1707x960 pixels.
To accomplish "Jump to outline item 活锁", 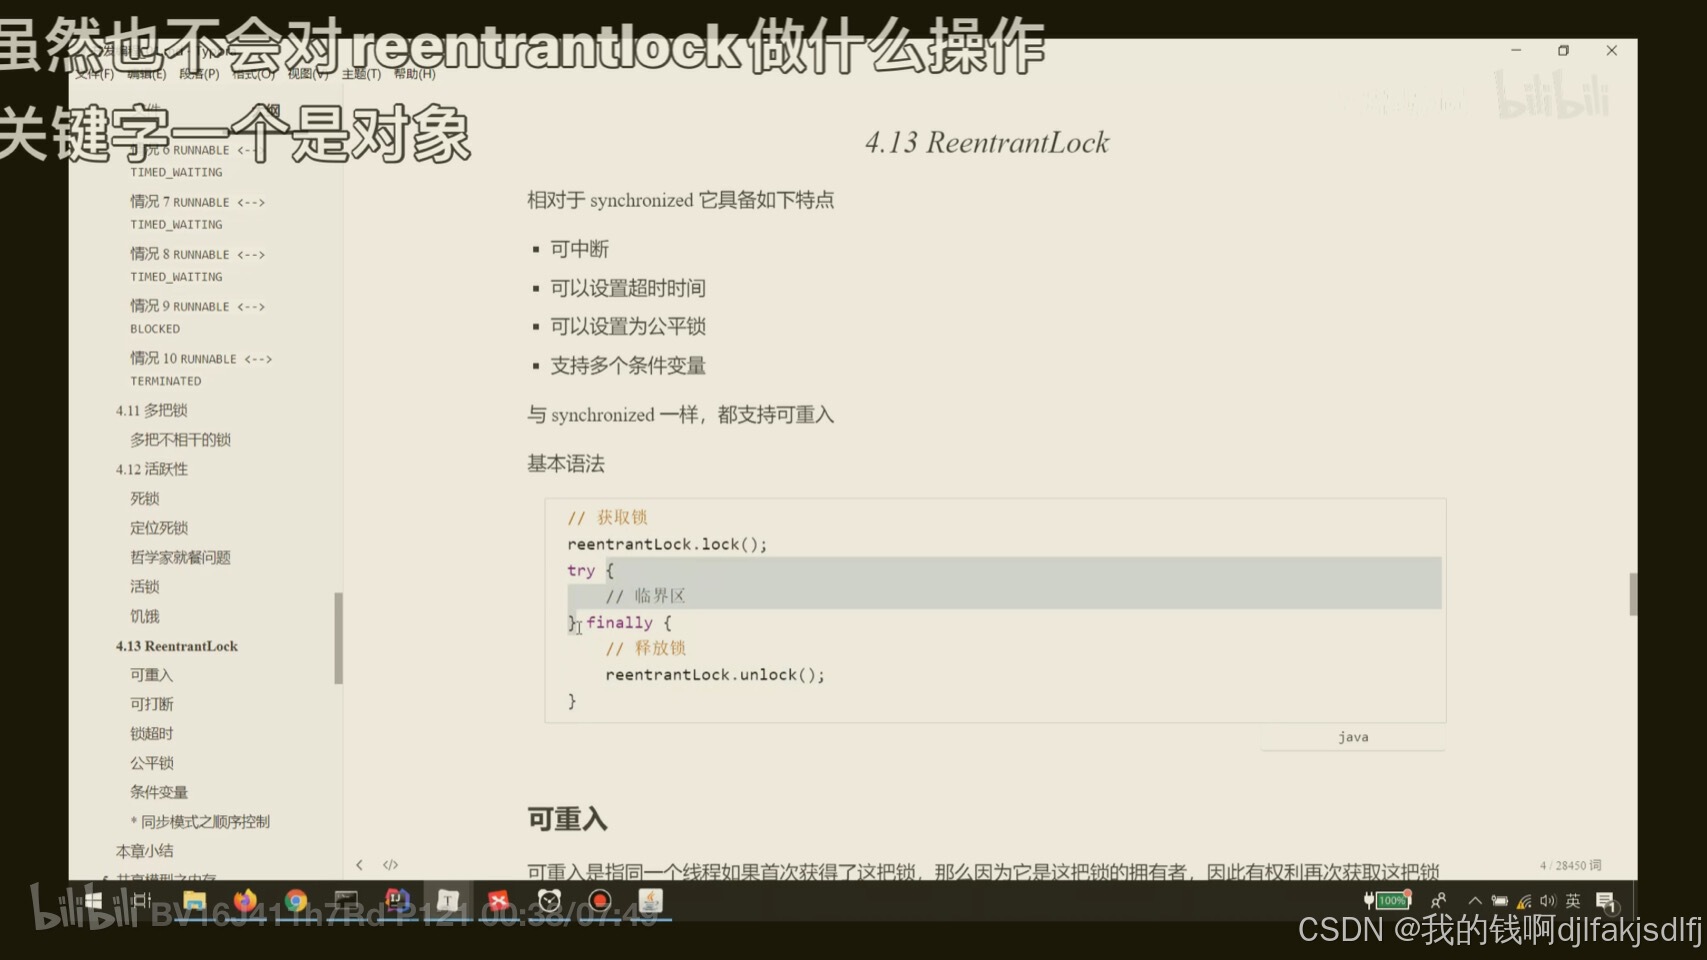I will pyautogui.click(x=144, y=586).
